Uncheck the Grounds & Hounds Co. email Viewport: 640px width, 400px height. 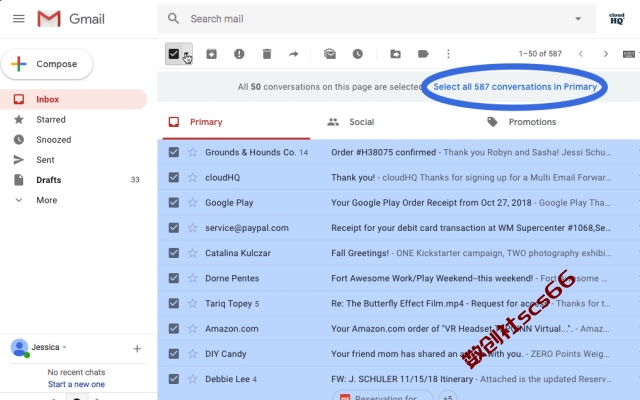point(173,152)
